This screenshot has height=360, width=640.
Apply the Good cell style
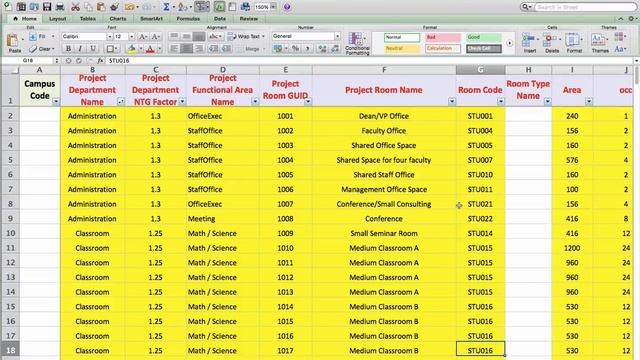[x=484, y=37]
